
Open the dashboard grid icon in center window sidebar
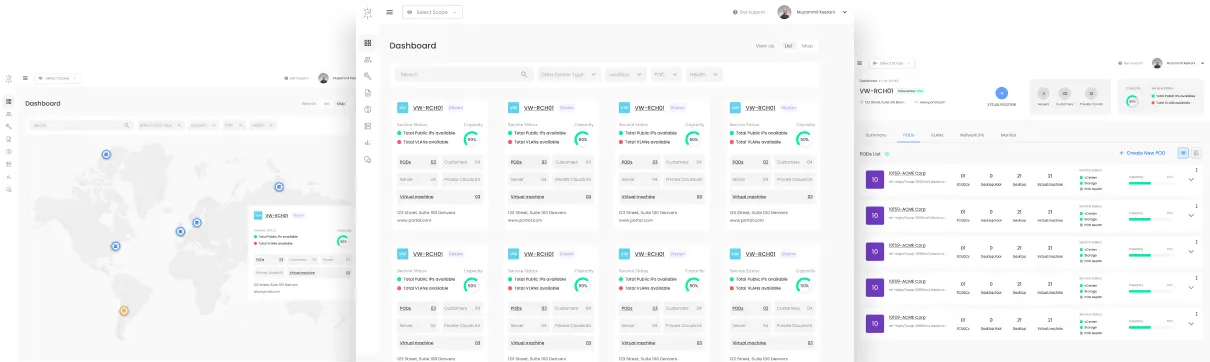(368, 43)
